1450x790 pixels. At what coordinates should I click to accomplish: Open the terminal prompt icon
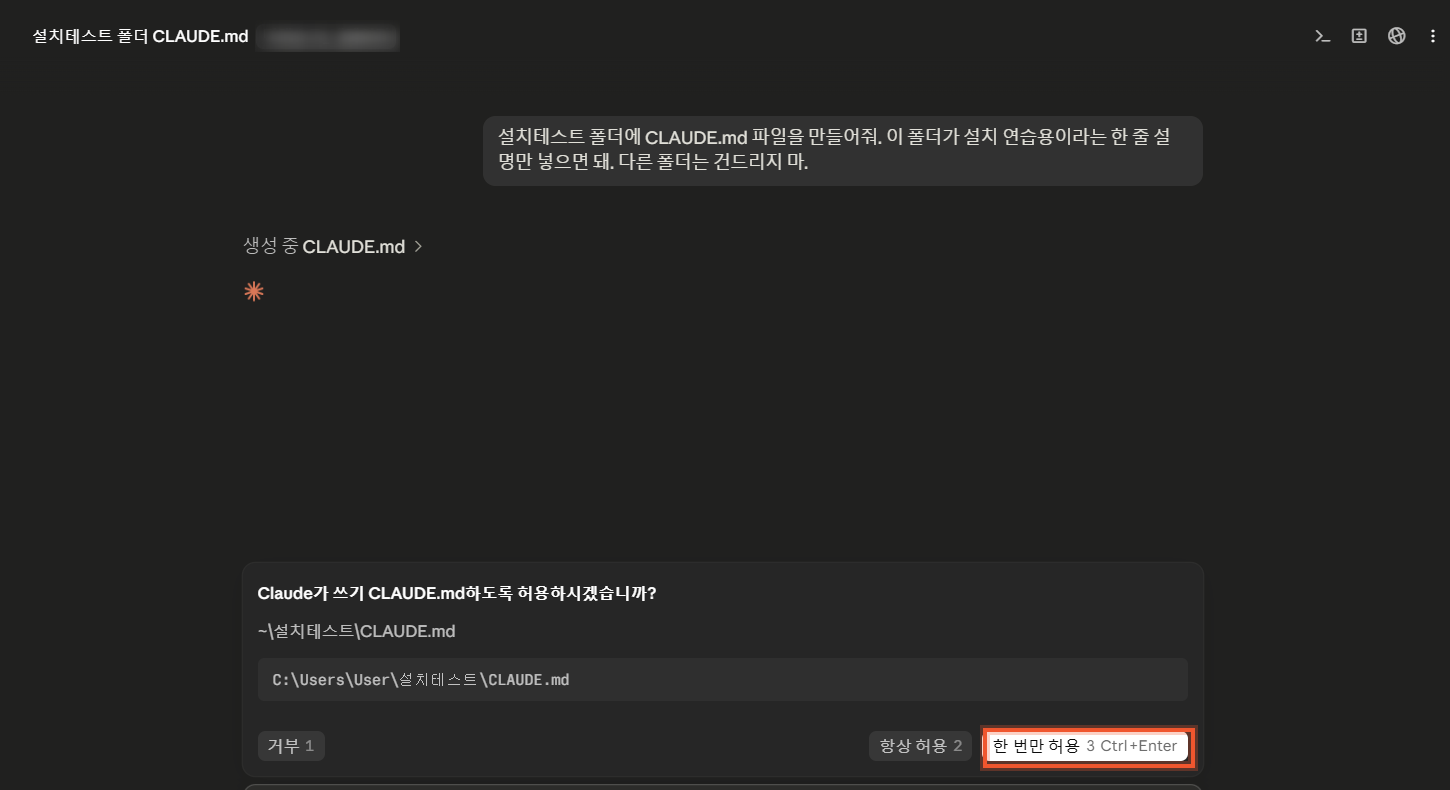pos(1322,36)
